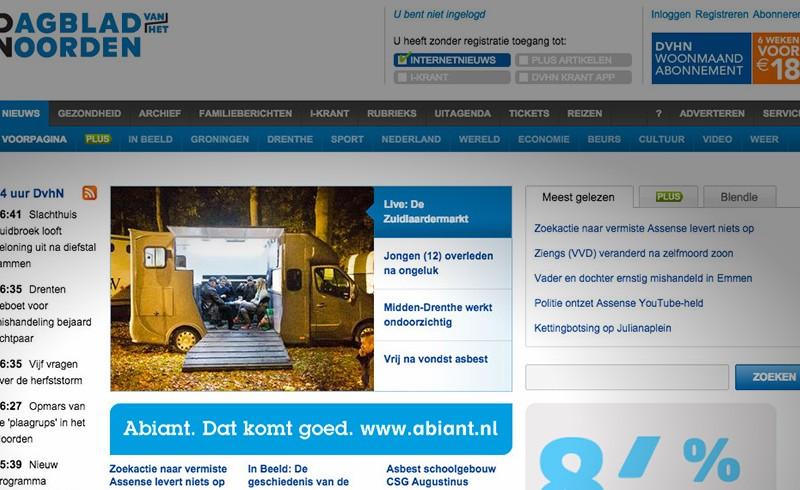Select 'Midden-Drenthe werkt ondoorzichtig' headline
Image resolution: width=800 pixels, height=490 pixels.
442,315
